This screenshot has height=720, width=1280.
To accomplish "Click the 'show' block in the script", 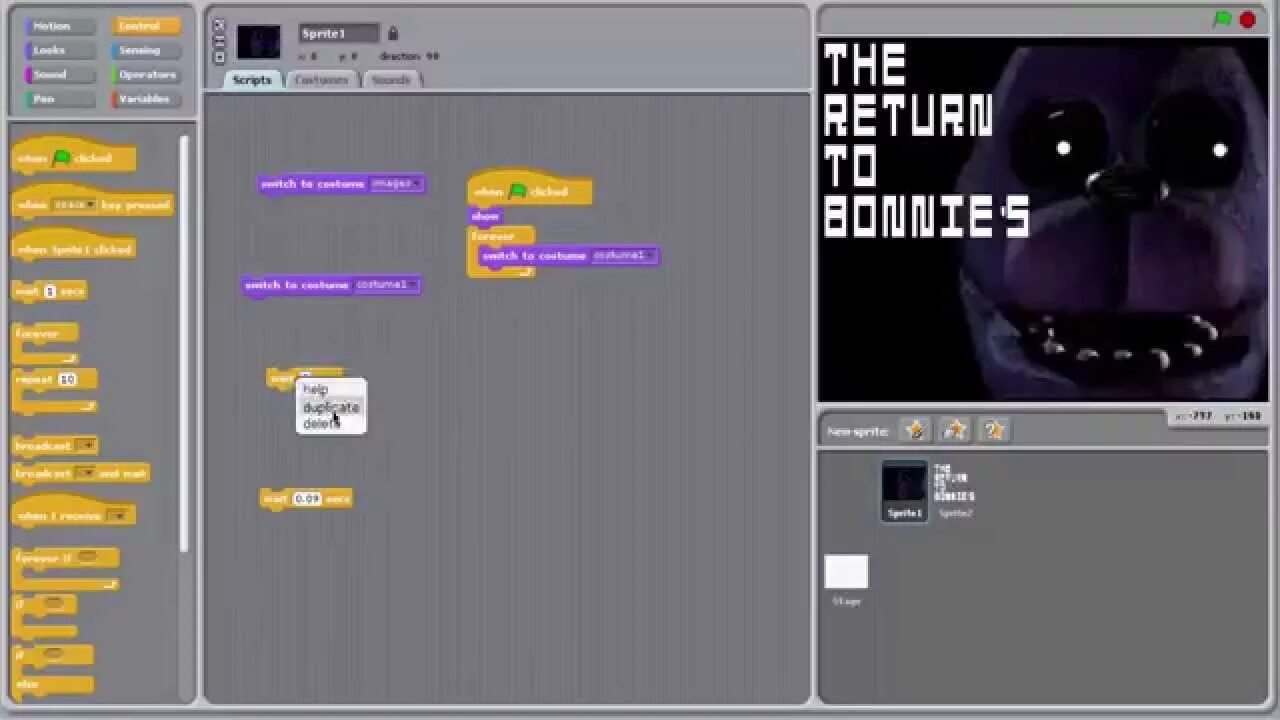I will [x=485, y=216].
